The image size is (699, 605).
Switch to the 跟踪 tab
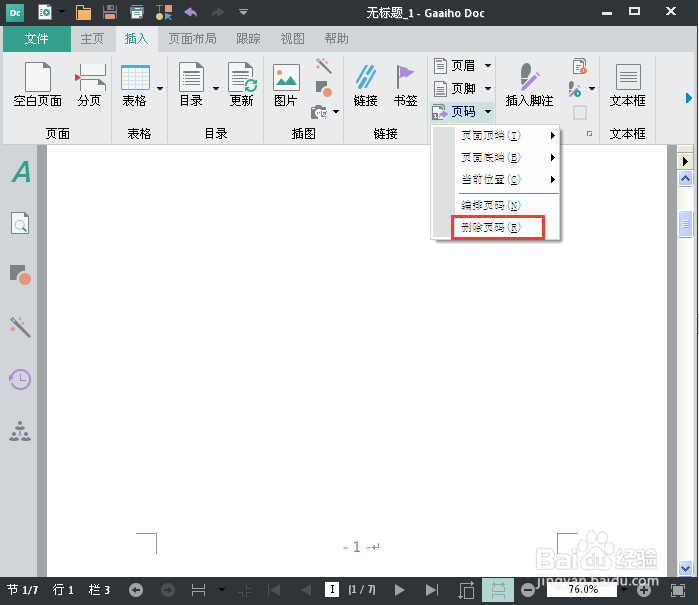pyautogui.click(x=248, y=39)
